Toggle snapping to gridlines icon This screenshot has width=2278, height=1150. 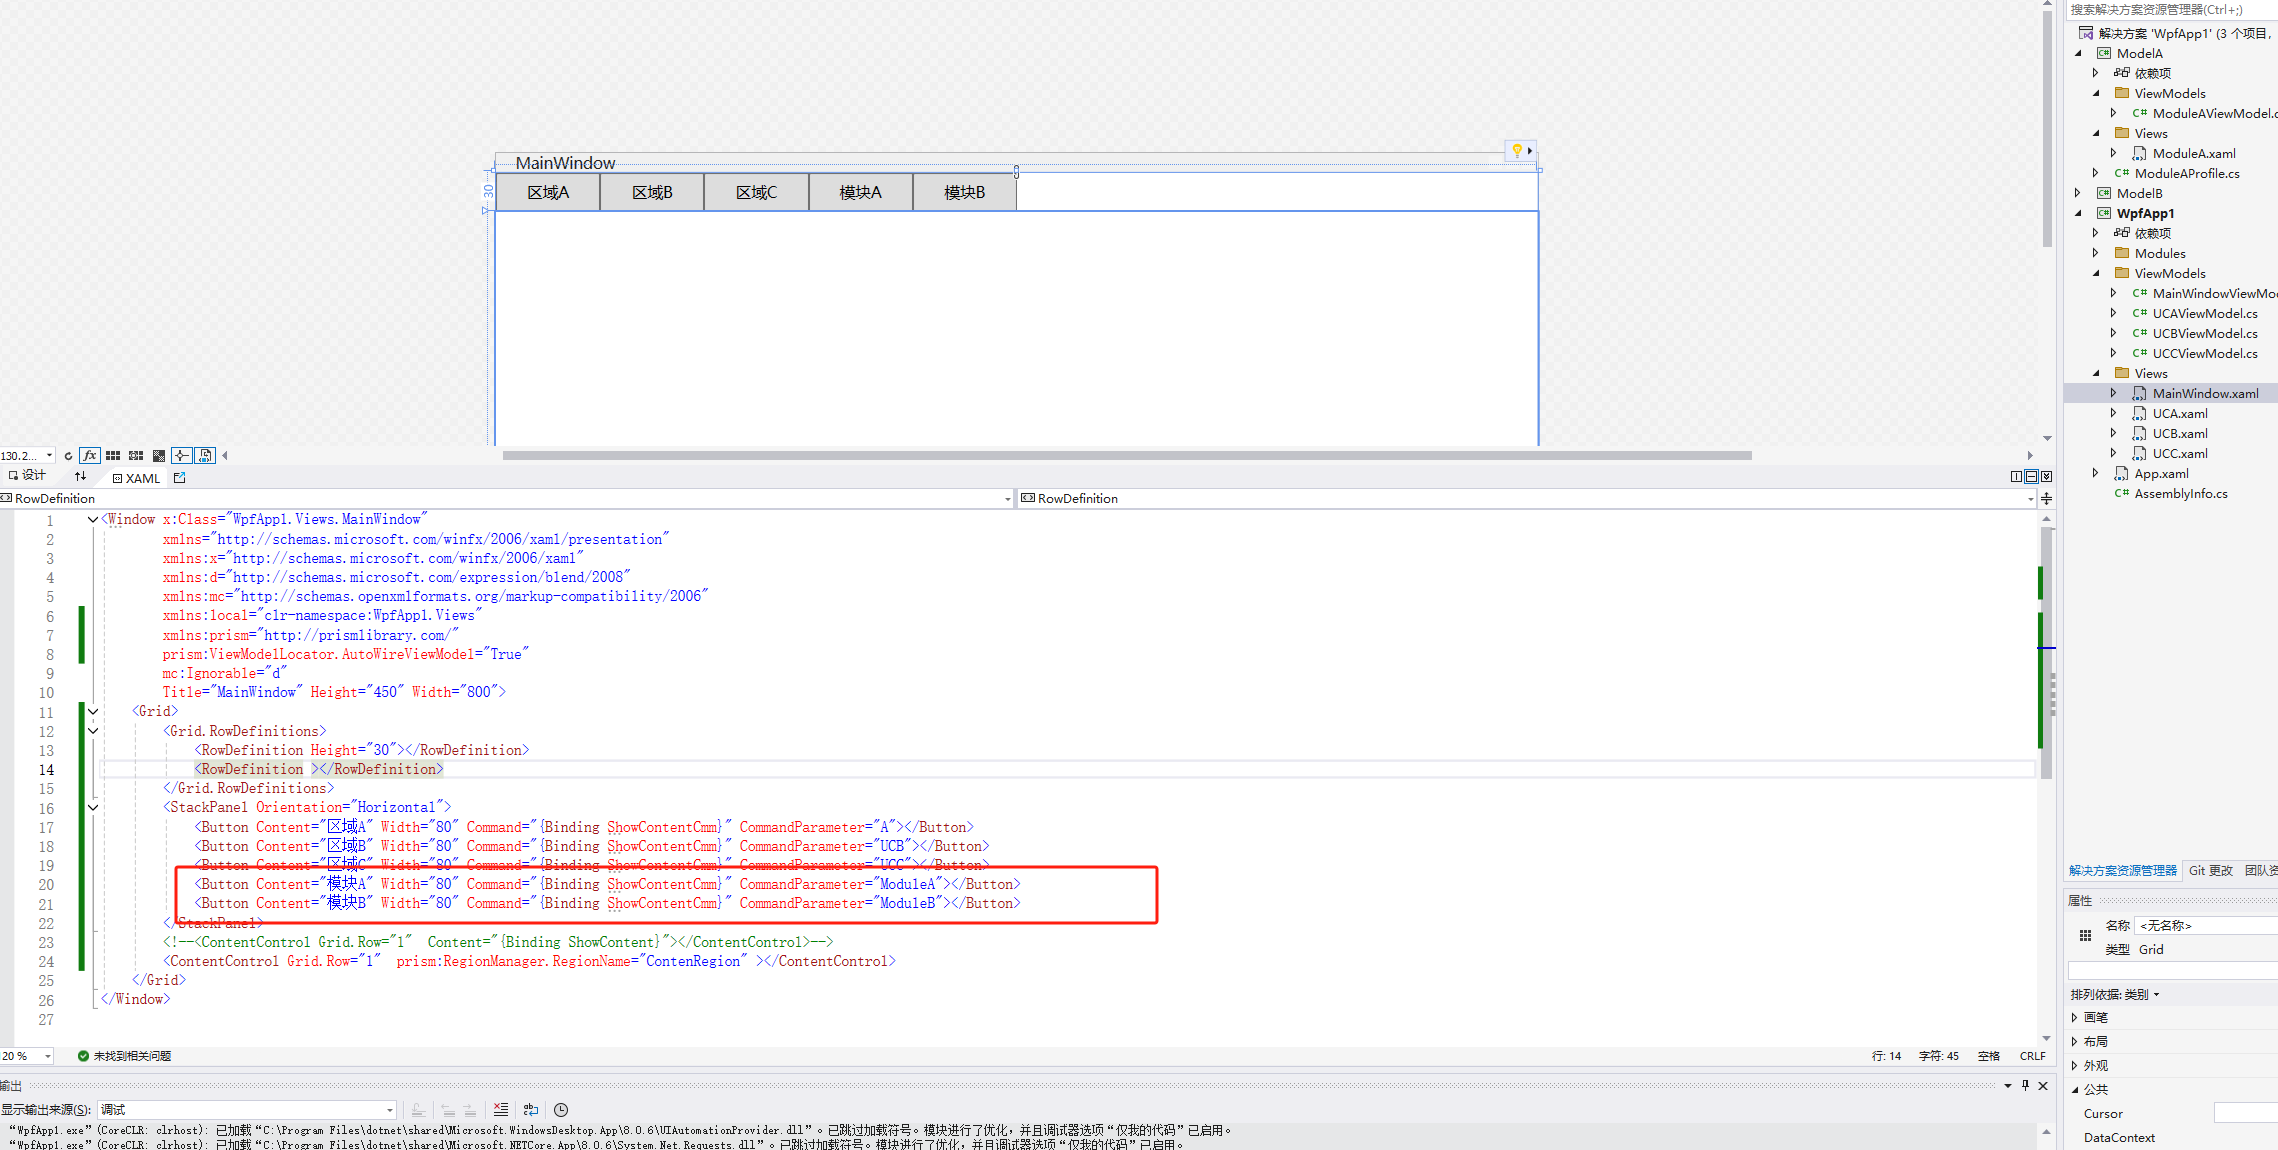click(136, 456)
